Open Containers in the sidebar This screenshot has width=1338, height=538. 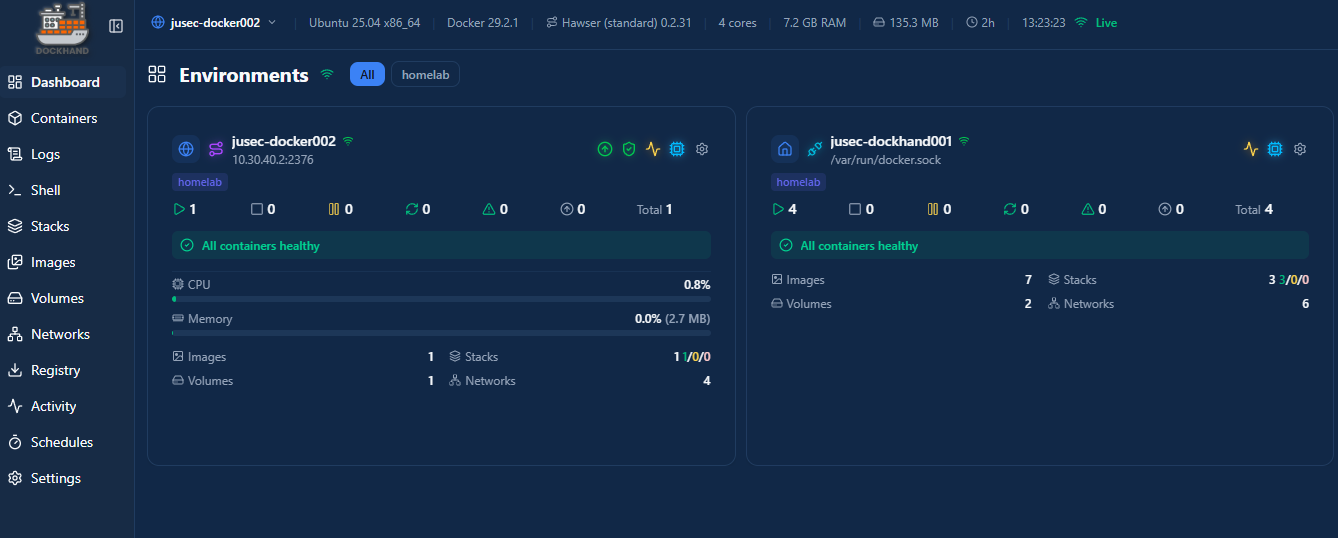(64, 118)
